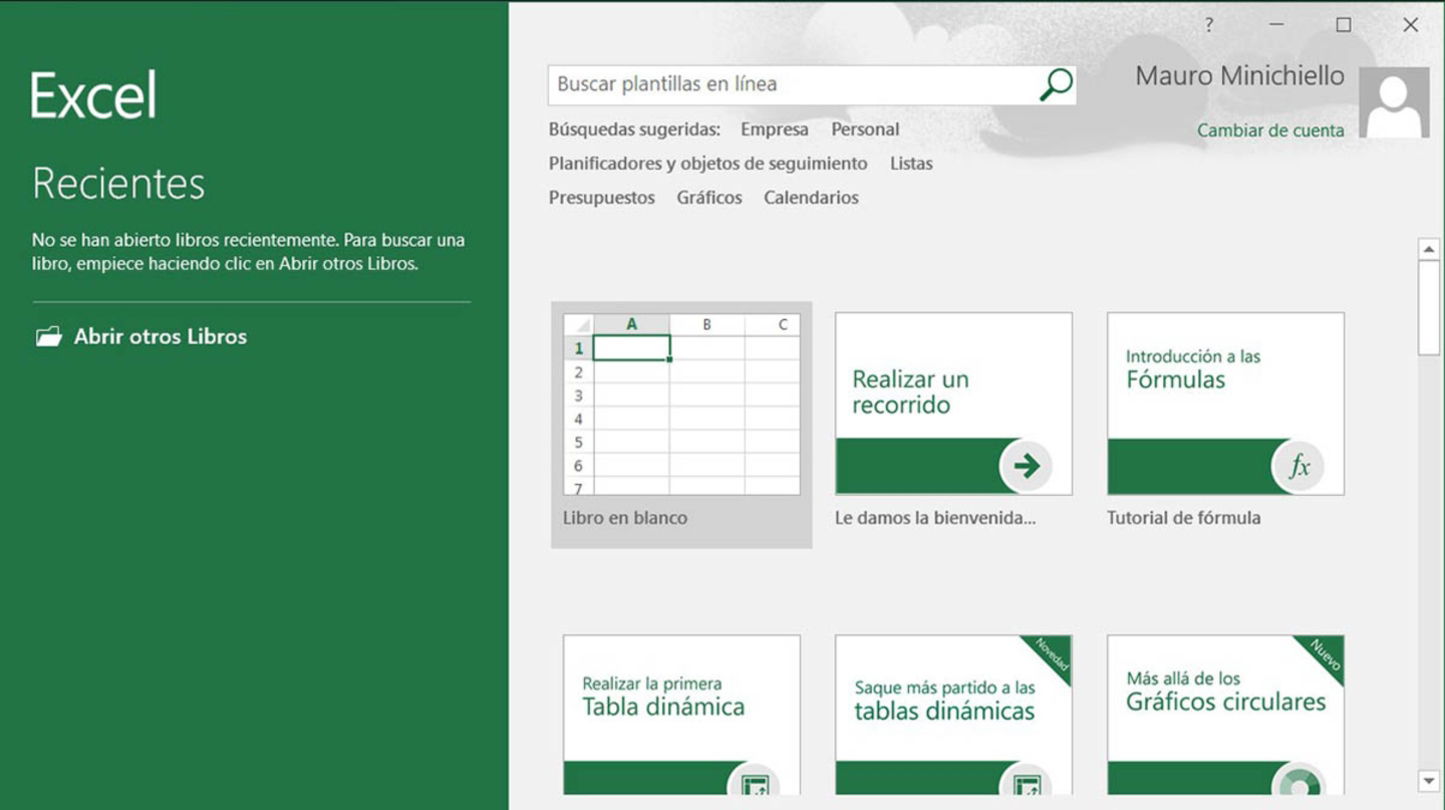The height and width of the screenshot is (810, 1445).
Task: Click the template list scrollbar thumb
Action: 1428,307
